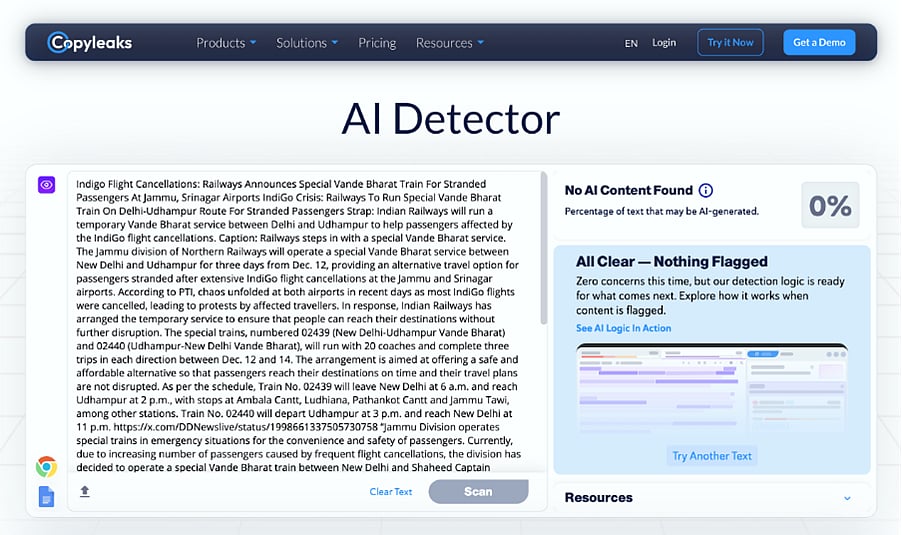
Task: Click the info icon beside No AI Content Found
Action: (x=706, y=190)
